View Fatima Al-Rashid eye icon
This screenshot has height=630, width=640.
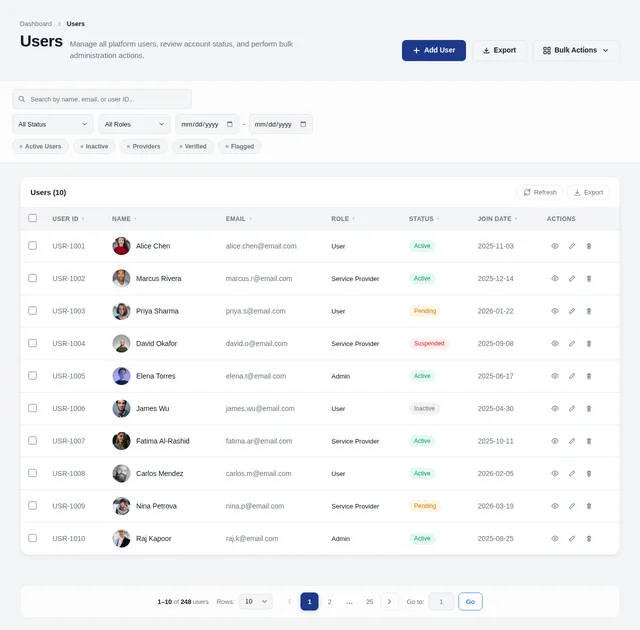point(555,441)
